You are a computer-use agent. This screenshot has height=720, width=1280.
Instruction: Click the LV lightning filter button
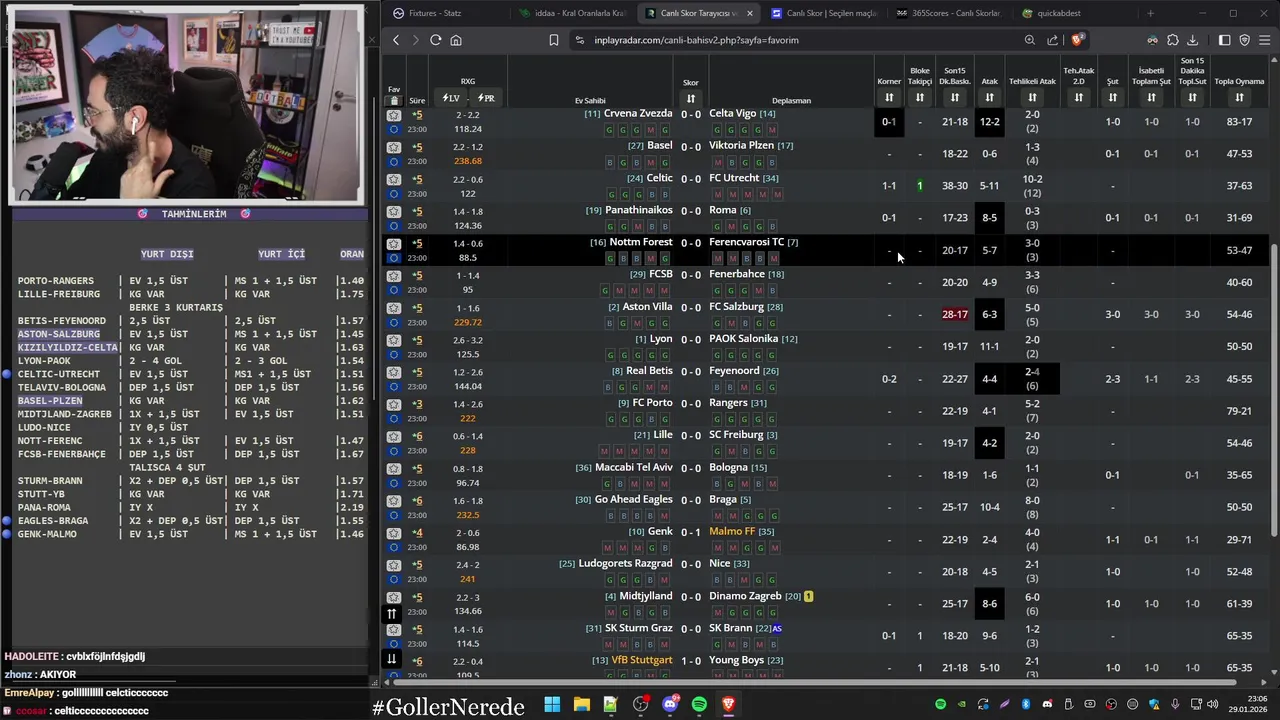451,98
